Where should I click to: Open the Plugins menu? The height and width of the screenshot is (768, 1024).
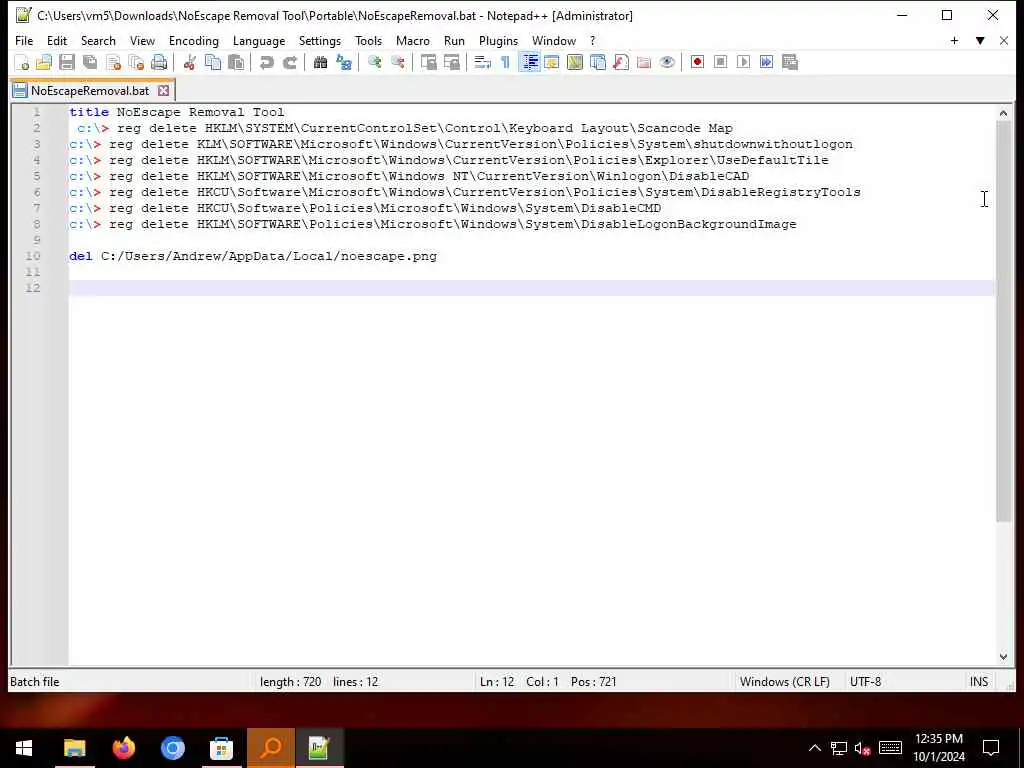point(498,40)
